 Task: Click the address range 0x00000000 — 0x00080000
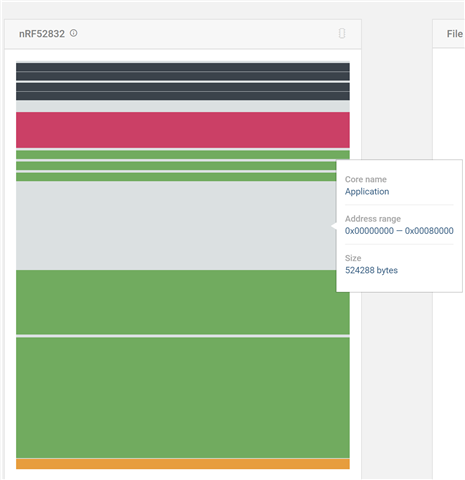[x=399, y=231]
